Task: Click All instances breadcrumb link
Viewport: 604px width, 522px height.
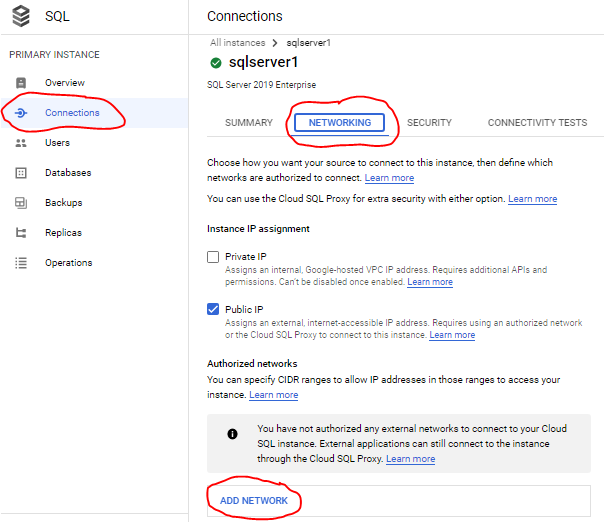Action: tap(238, 43)
